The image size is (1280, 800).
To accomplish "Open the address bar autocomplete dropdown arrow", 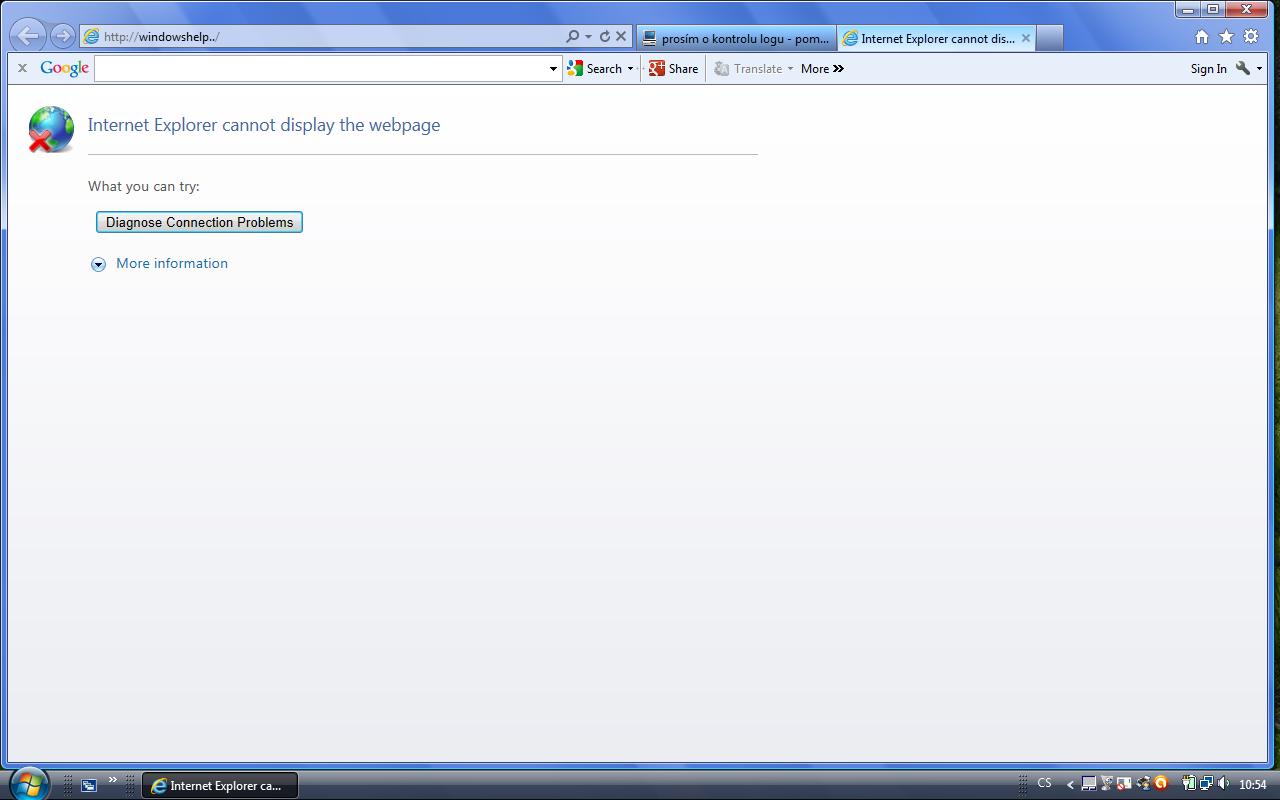I will coord(589,36).
